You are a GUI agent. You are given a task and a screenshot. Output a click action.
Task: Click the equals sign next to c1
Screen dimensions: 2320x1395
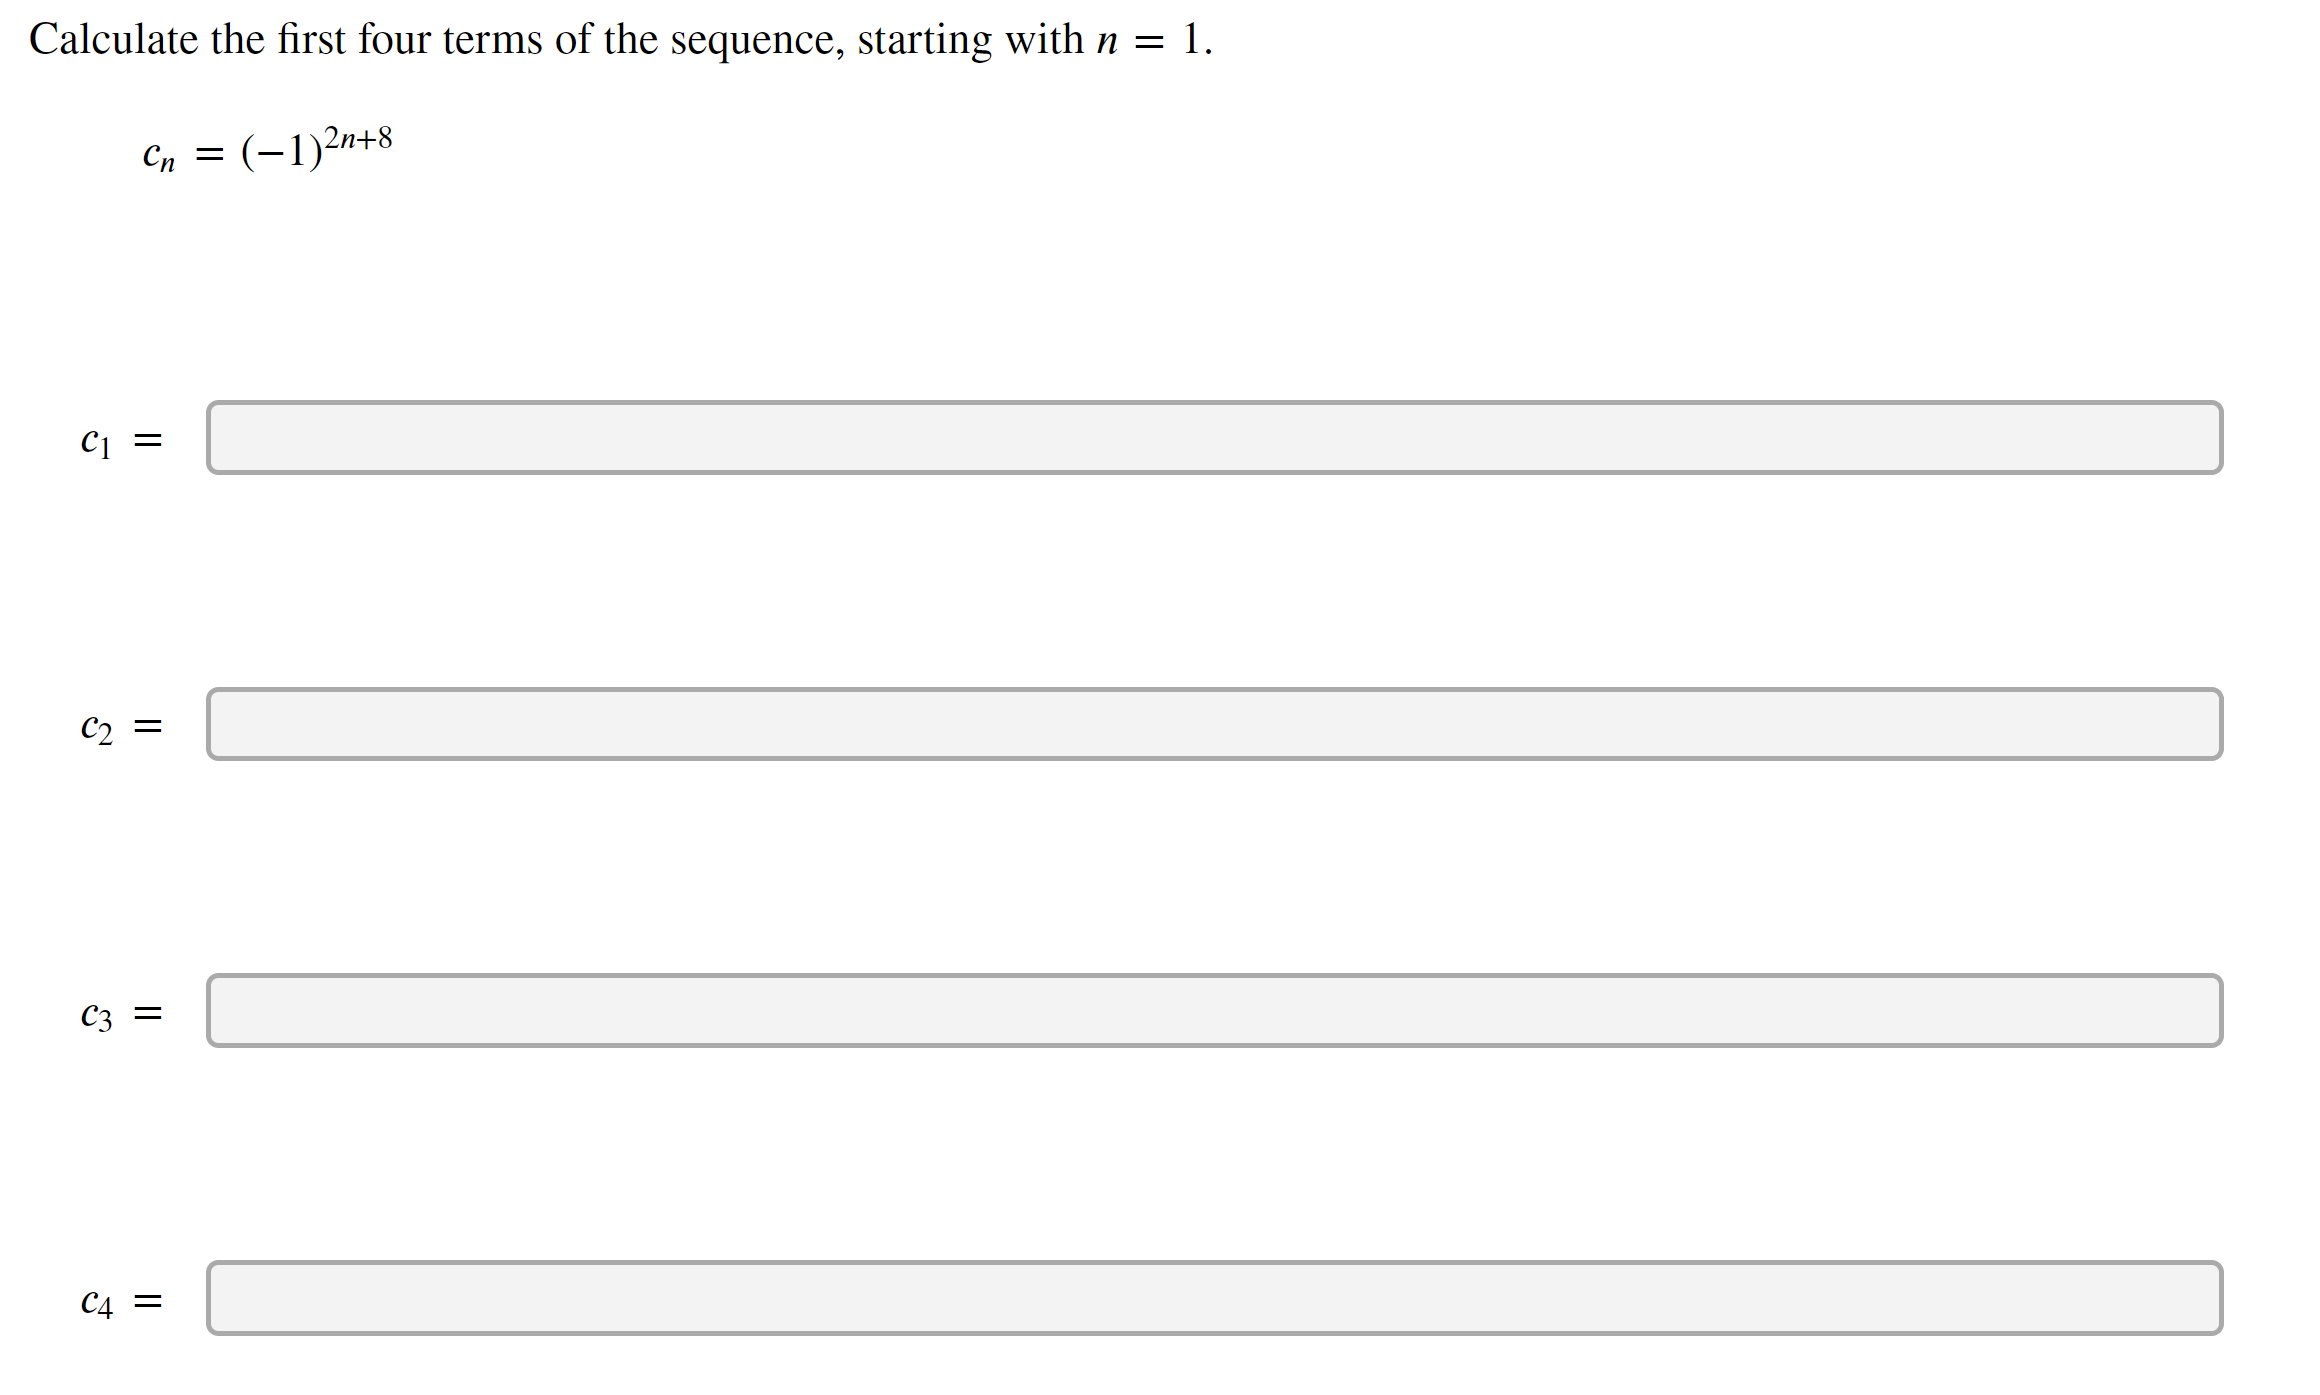point(148,437)
